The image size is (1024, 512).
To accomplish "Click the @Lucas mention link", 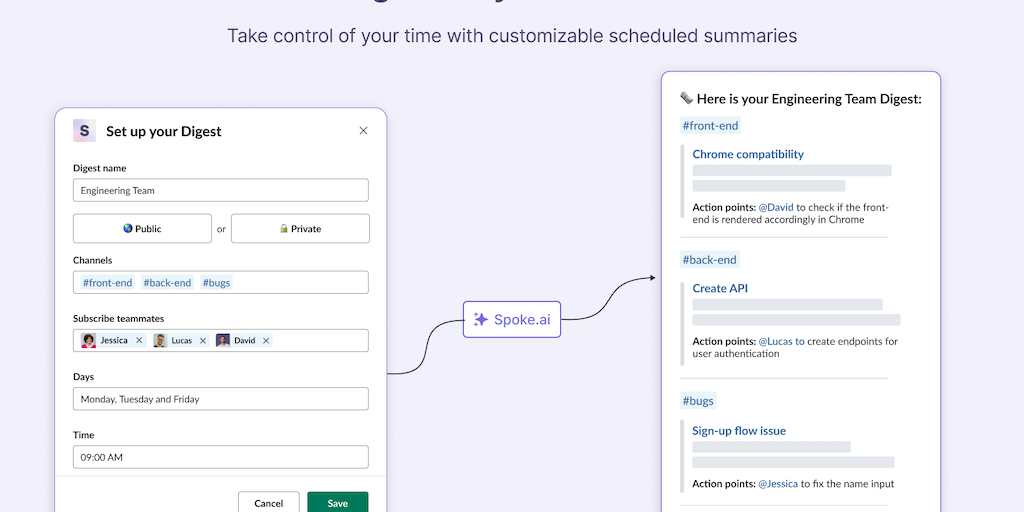I will tap(781, 341).
